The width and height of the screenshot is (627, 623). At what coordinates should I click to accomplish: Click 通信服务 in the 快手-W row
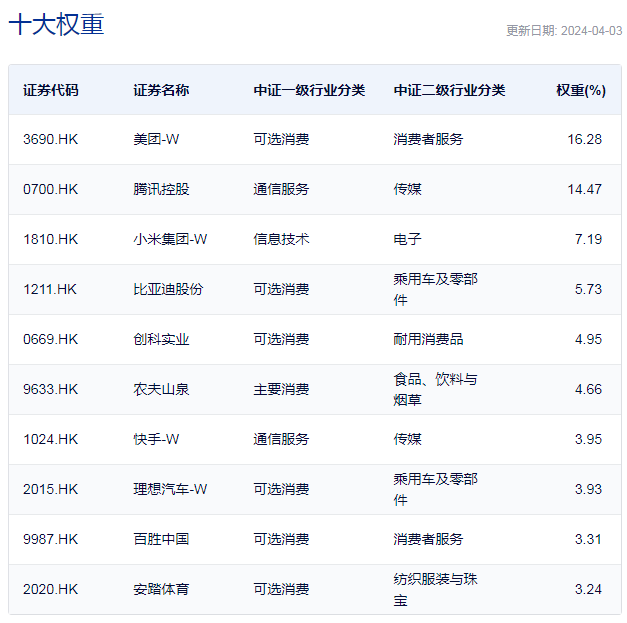[x=281, y=439]
